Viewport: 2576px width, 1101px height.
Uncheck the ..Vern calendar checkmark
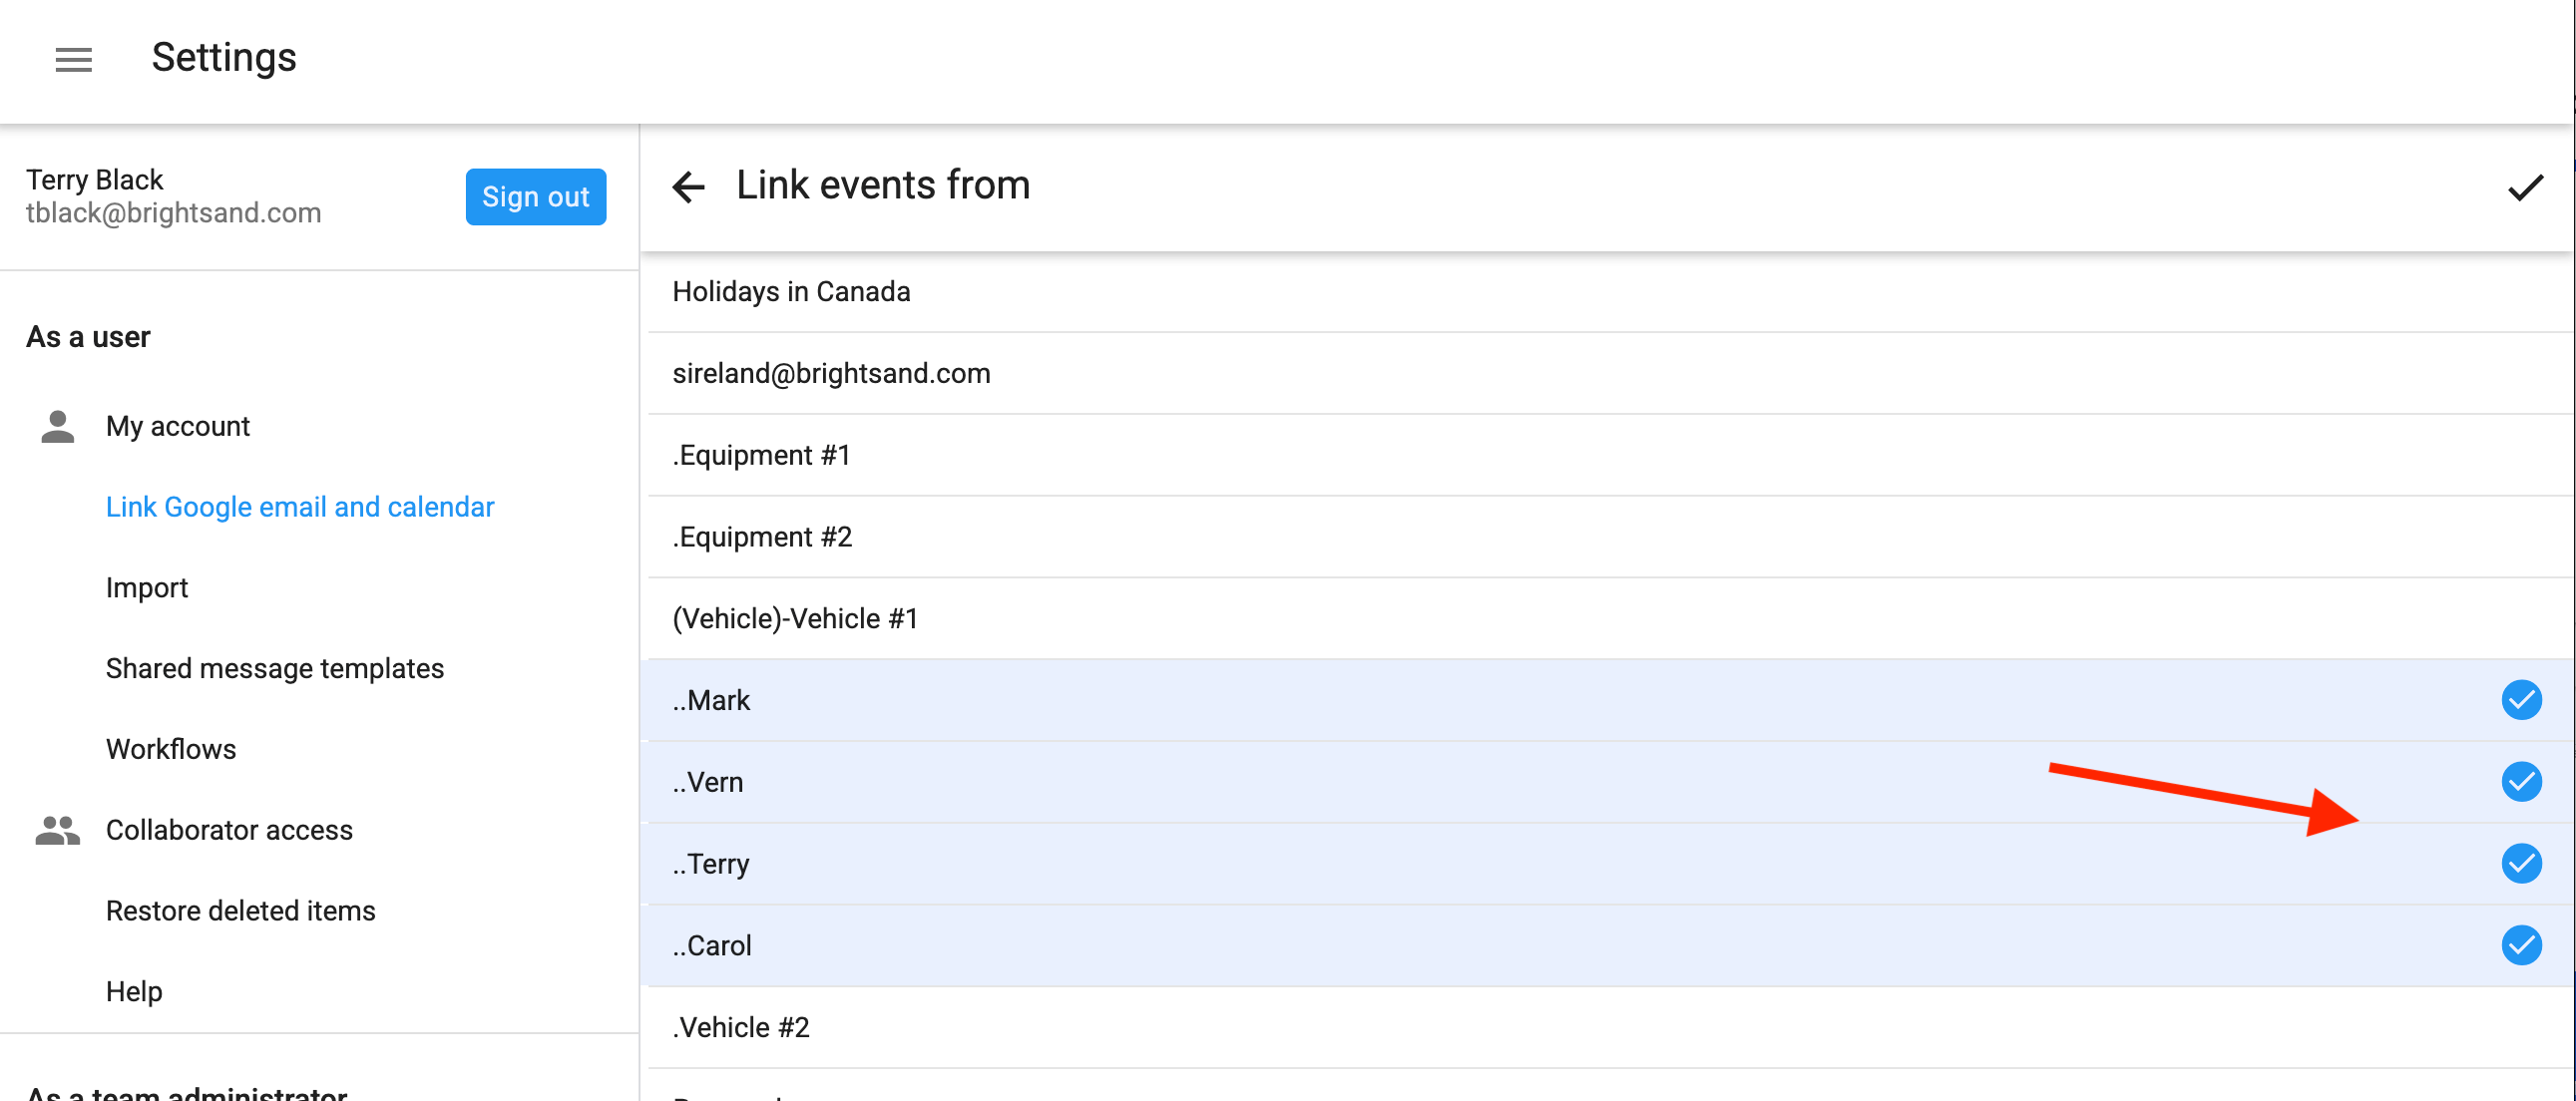pos(2521,782)
